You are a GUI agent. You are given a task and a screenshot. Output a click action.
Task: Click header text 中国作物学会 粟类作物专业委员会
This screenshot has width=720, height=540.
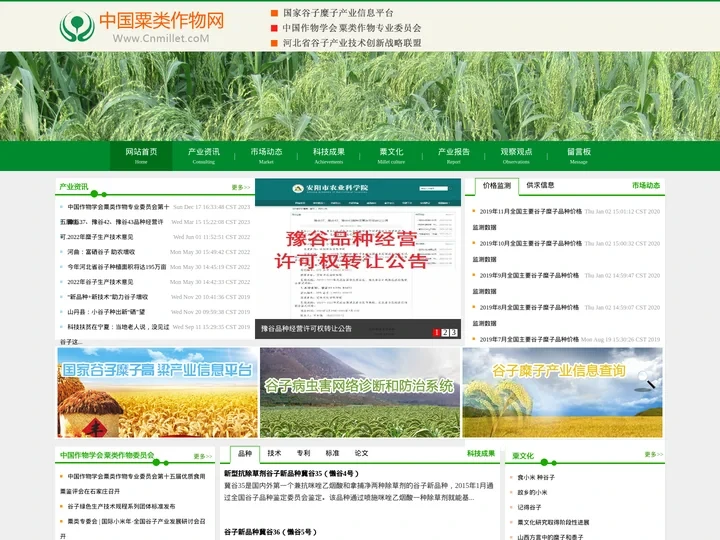(352, 28)
